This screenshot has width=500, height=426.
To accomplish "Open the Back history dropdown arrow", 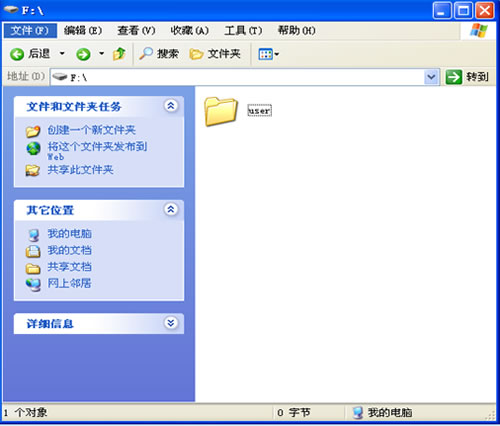I will coord(62,53).
